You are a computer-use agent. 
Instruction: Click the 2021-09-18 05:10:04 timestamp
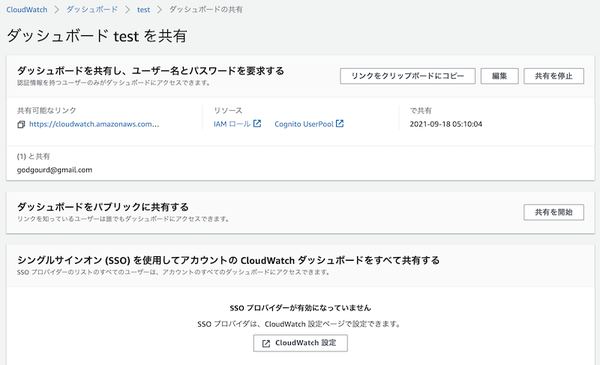coord(446,124)
